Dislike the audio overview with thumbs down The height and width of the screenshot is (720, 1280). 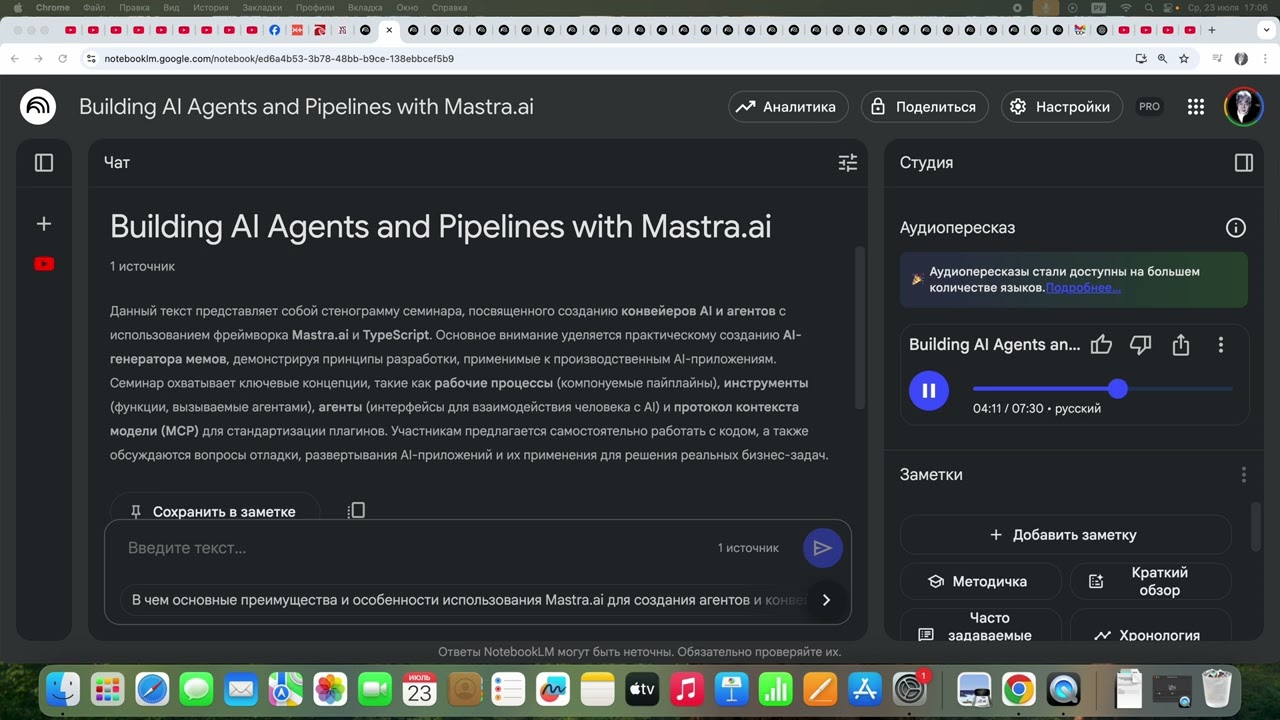(x=1141, y=345)
